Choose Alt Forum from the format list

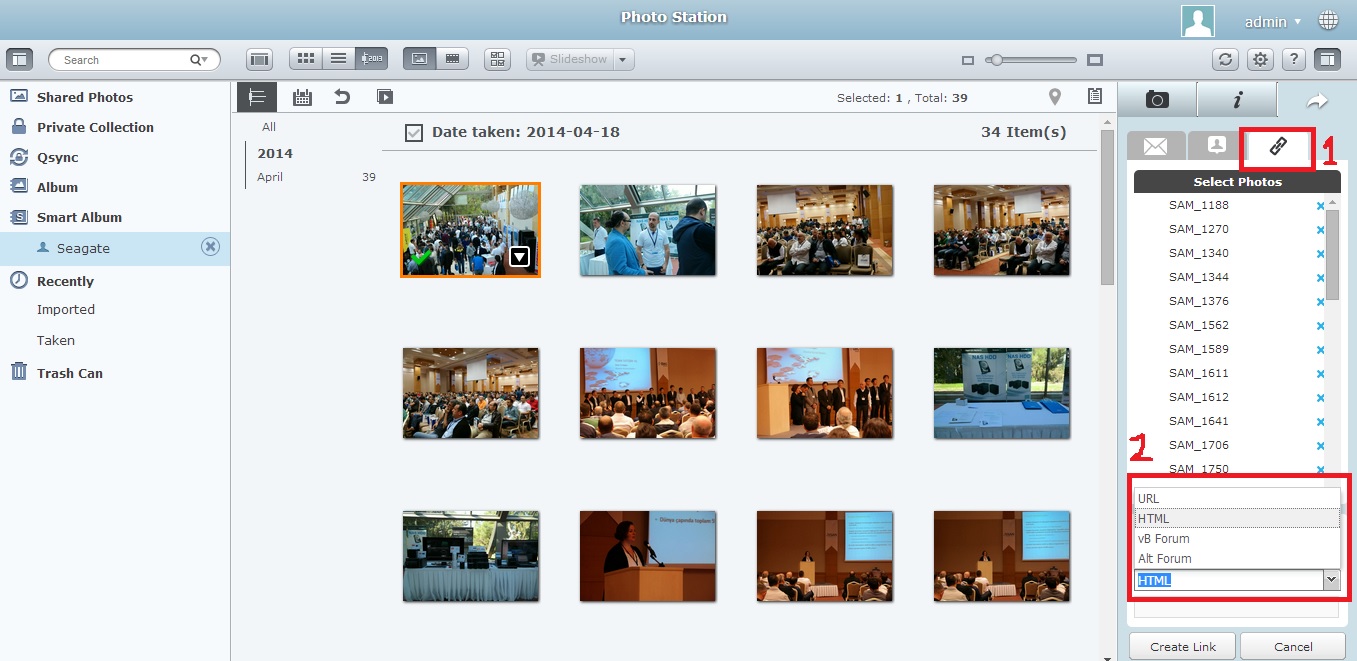coord(1237,559)
